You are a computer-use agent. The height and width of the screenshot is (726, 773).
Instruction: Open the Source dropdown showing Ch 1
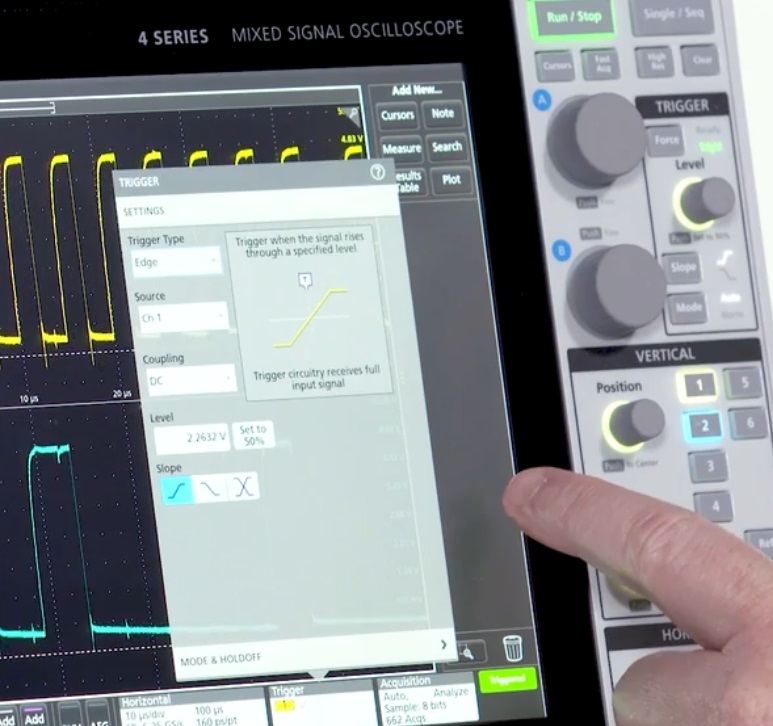pyautogui.click(x=180, y=318)
